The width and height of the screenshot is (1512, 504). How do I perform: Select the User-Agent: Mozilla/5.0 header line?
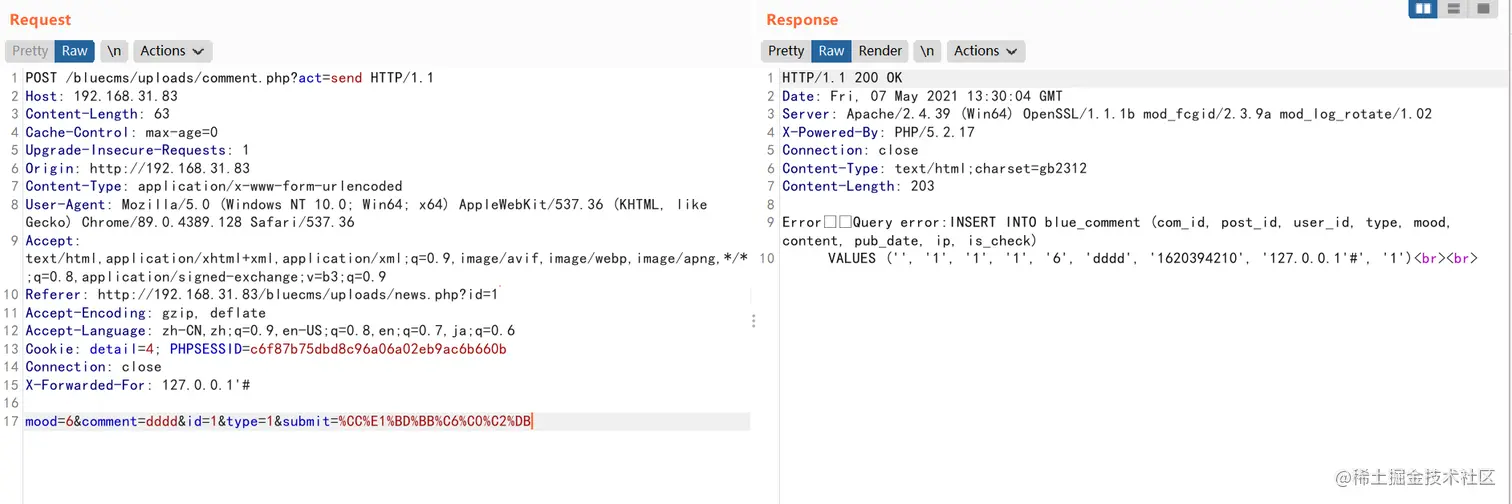(366, 213)
